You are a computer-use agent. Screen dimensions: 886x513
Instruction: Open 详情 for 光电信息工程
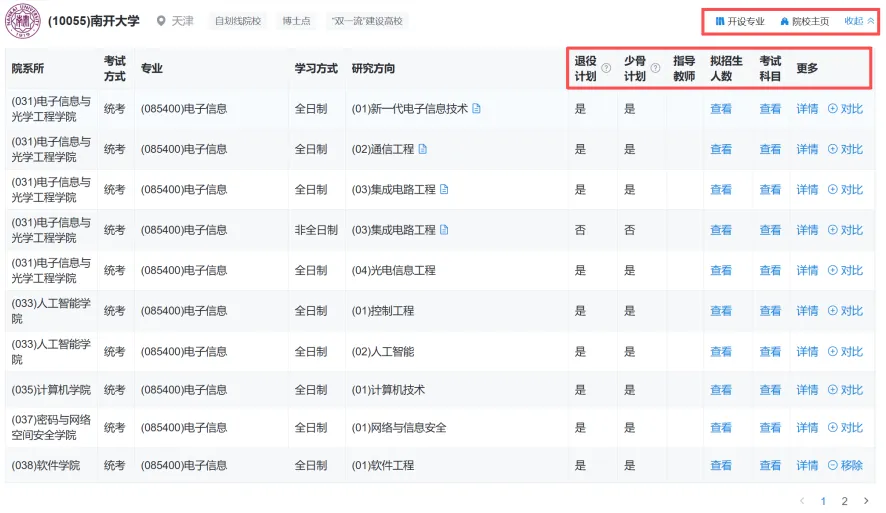click(x=807, y=270)
